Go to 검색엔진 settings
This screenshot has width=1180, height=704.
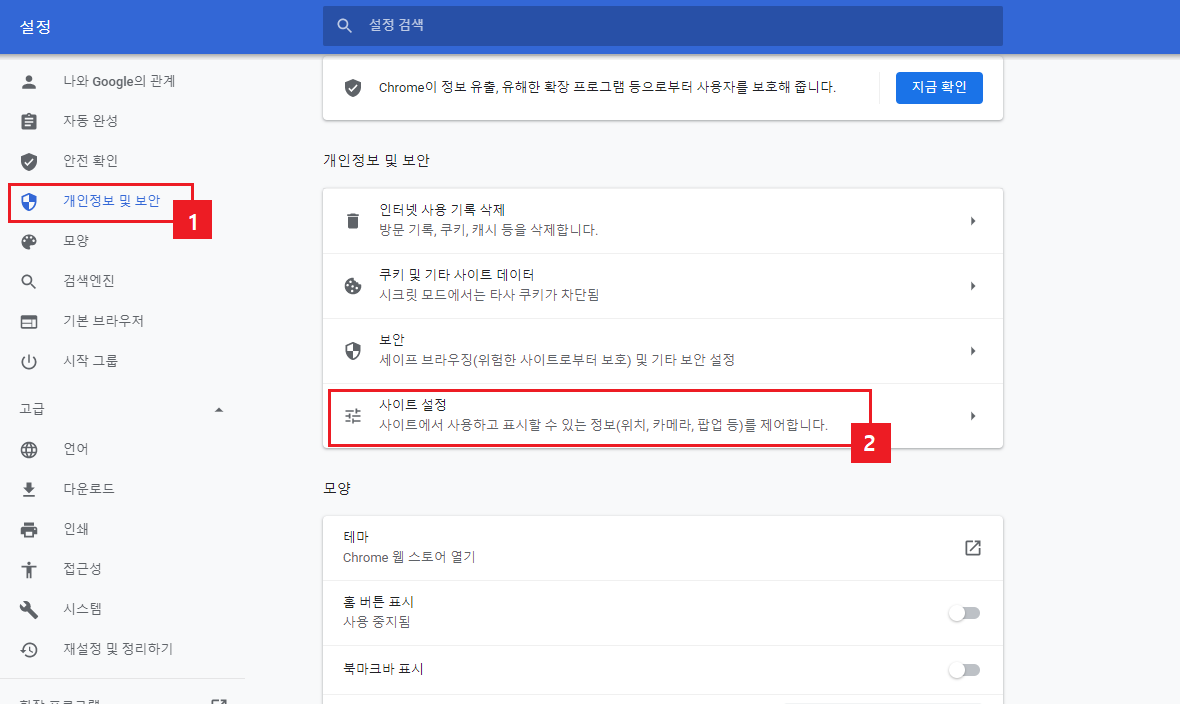pyautogui.click(x=89, y=281)
